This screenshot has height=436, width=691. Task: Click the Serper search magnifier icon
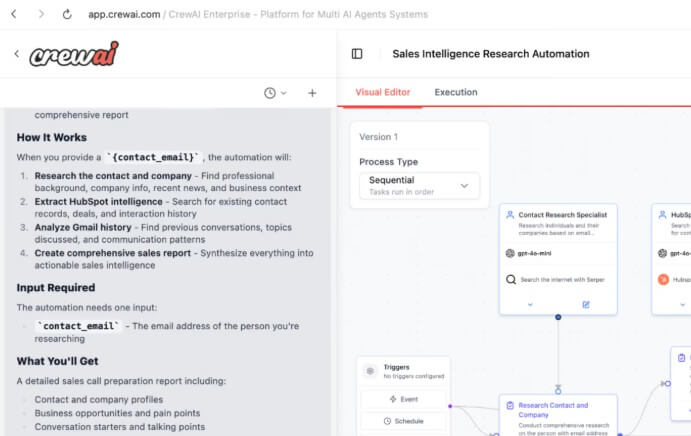511,279
